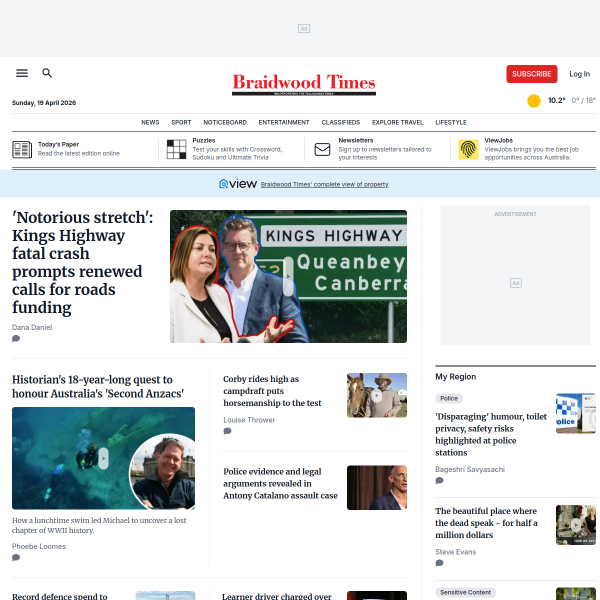This screenshot has width=600, height=600.
Task: Open comments on Second Anzacs article
Action: (16, 558)
